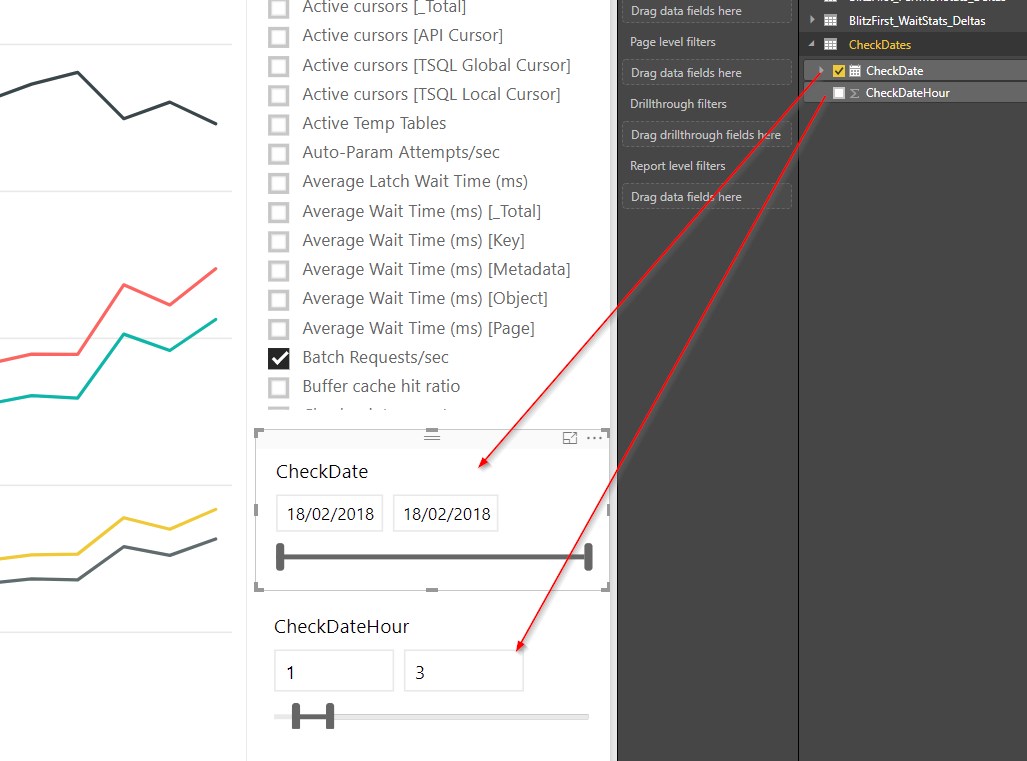This screenshot has height=761, width=1027.
Task: Click the BlitzFirst_WaitStats_Deltas table icon
Action: (x=830, y=20)
